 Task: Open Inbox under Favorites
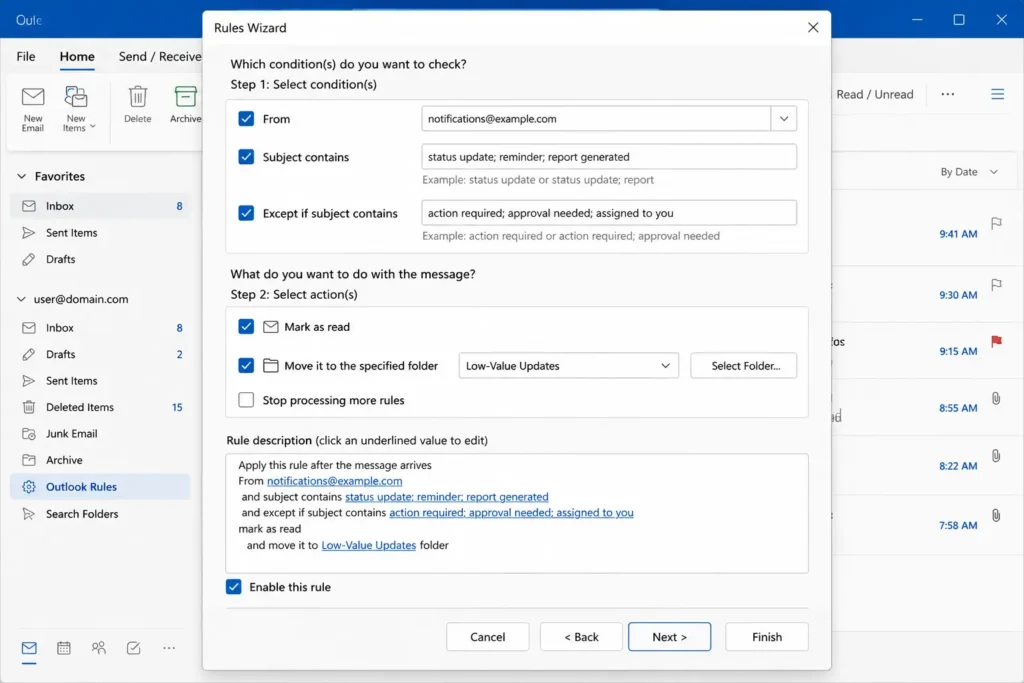tap(101, 206)
